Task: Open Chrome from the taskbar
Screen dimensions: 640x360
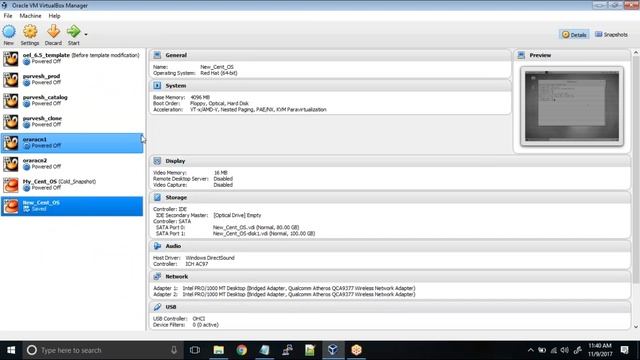Action: (242, 350)
